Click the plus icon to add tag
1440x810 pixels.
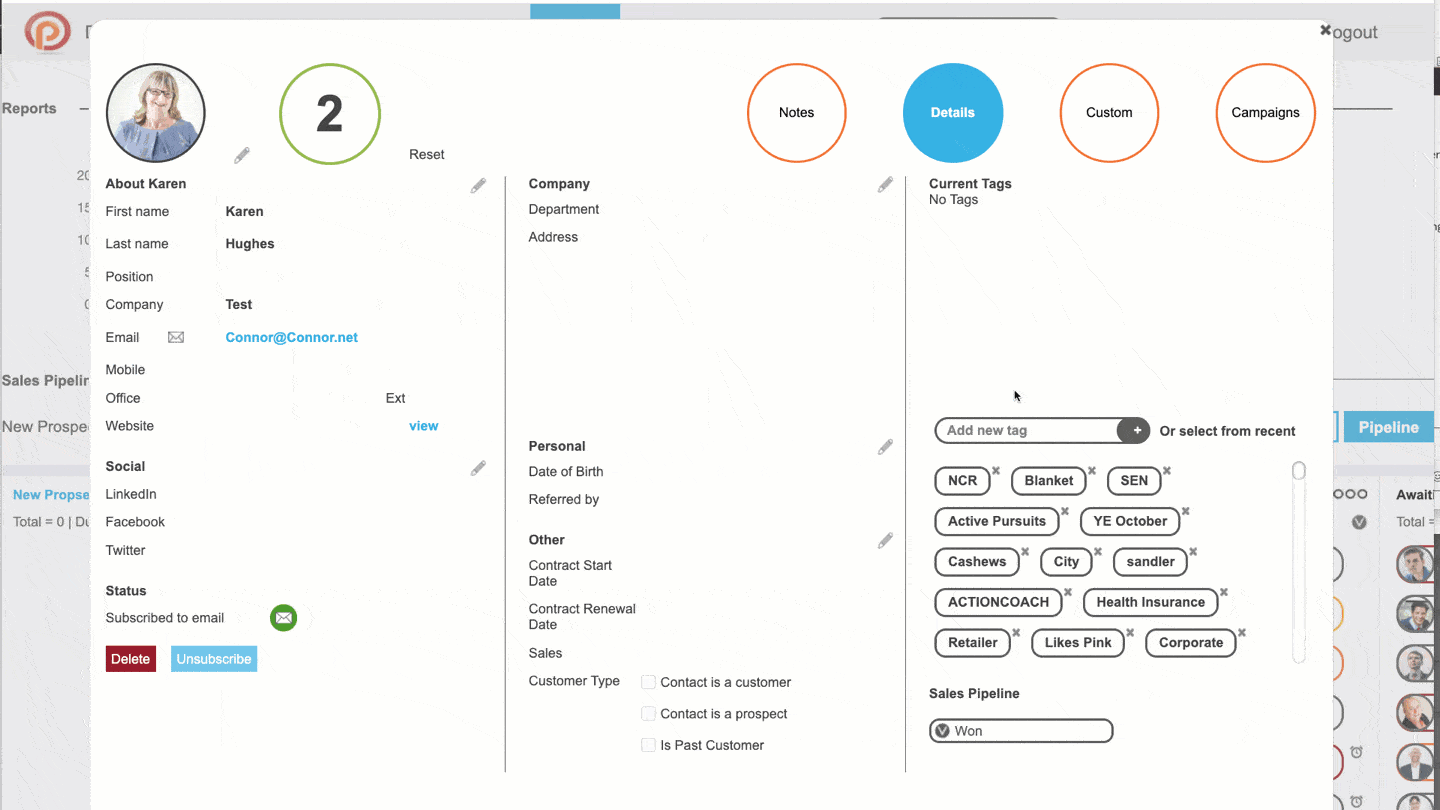pos(1136,431)
